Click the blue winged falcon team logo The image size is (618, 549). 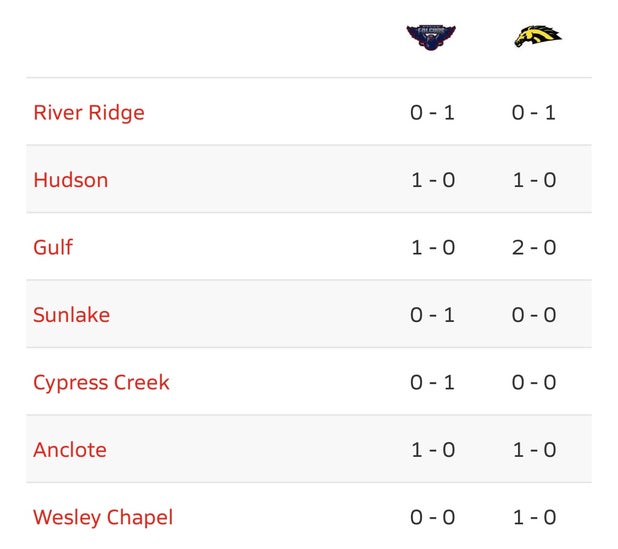(x=431, y=37)
